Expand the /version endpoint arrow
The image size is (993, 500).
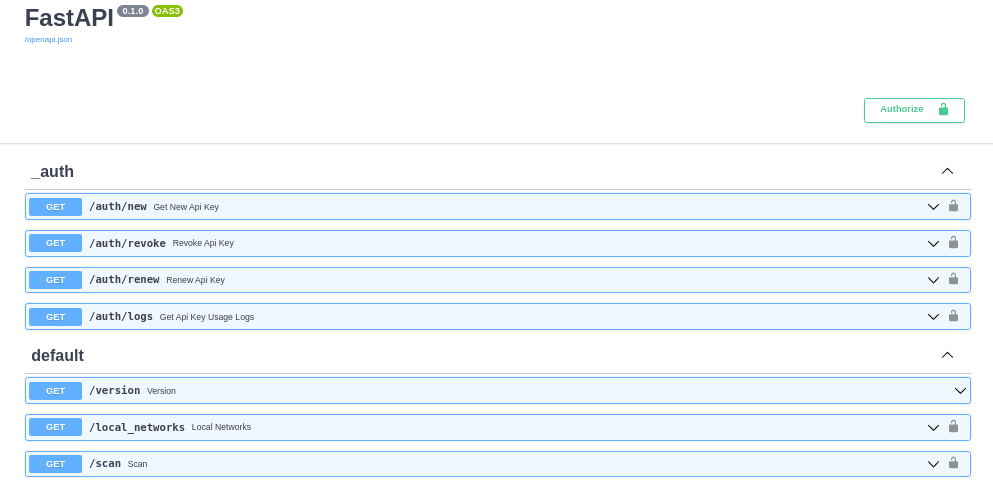[x=960, y=390]
